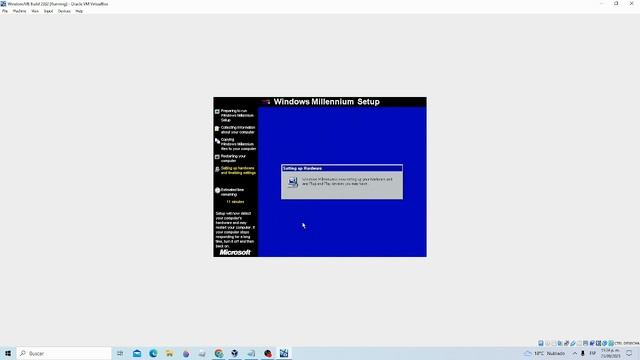Open File Explorer from taskbar

[169, 353]
